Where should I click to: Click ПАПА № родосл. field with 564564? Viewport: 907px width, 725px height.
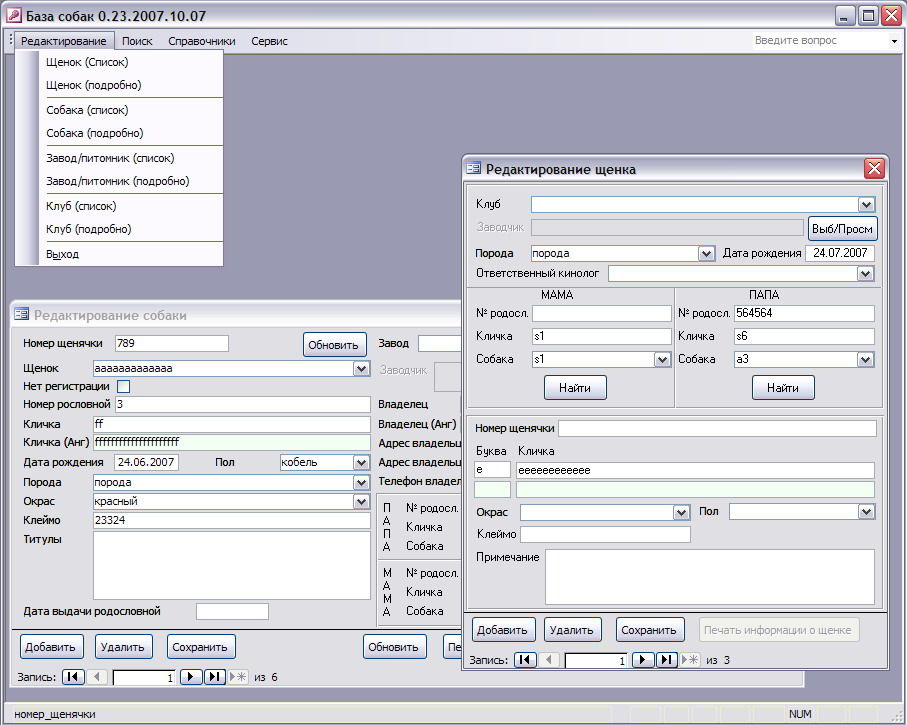(x=804, y=313)
